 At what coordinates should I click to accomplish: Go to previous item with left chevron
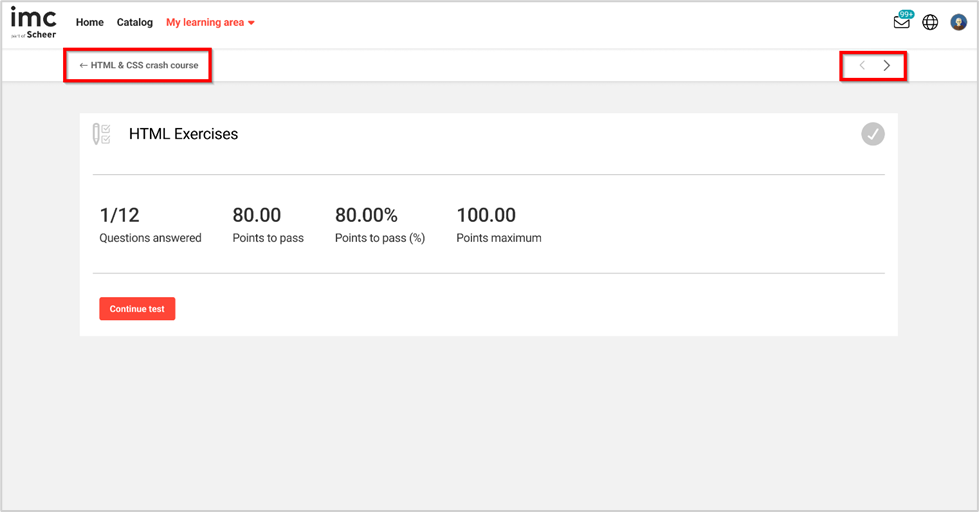(x=862, y=66)
